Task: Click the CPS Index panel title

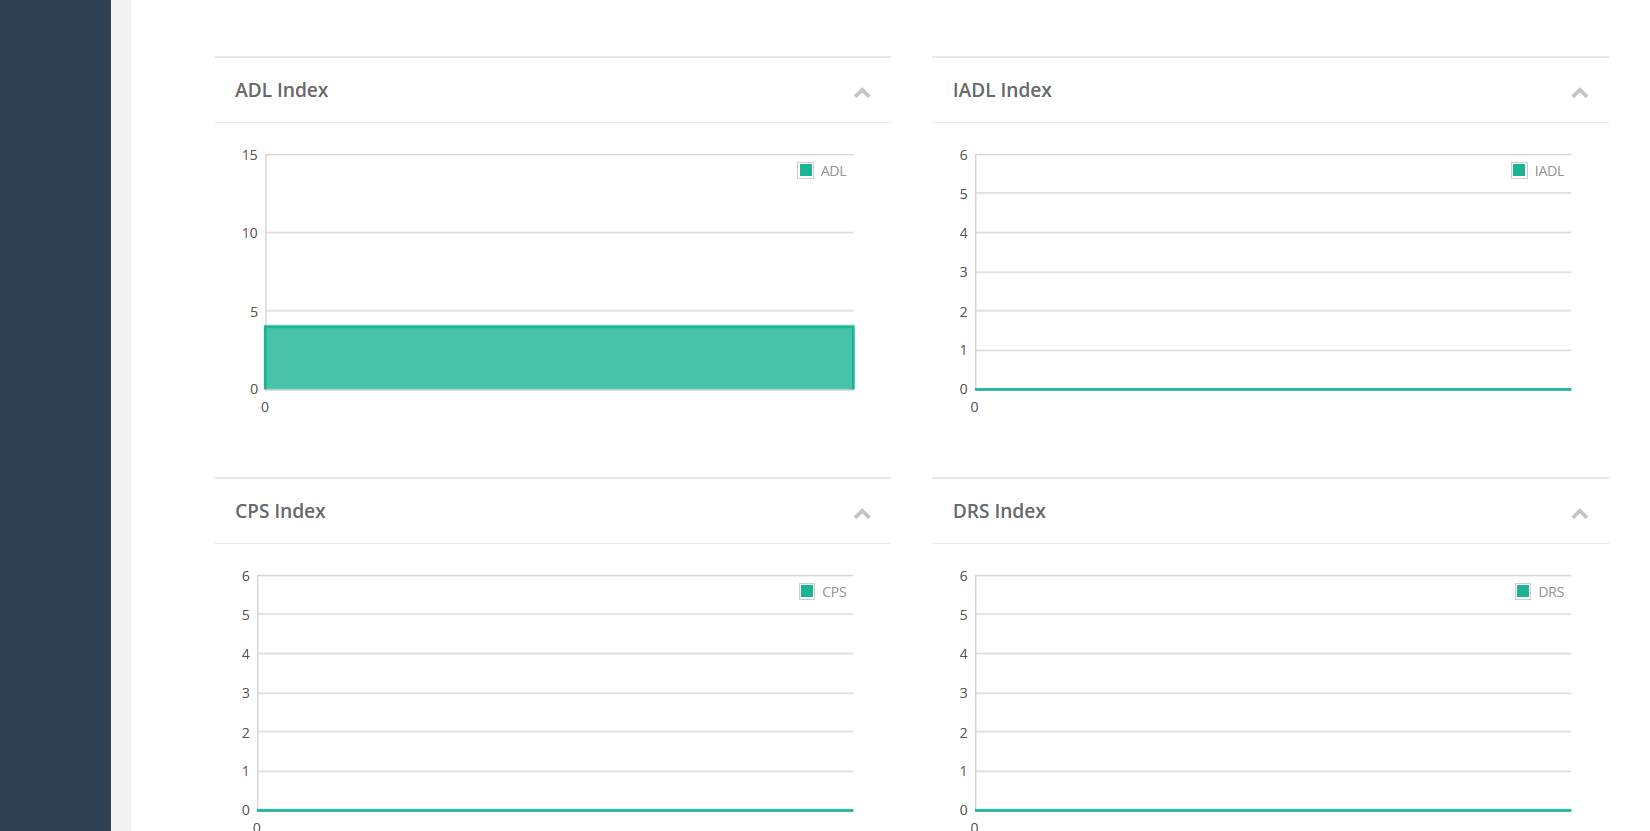Action: coord(280,511)
